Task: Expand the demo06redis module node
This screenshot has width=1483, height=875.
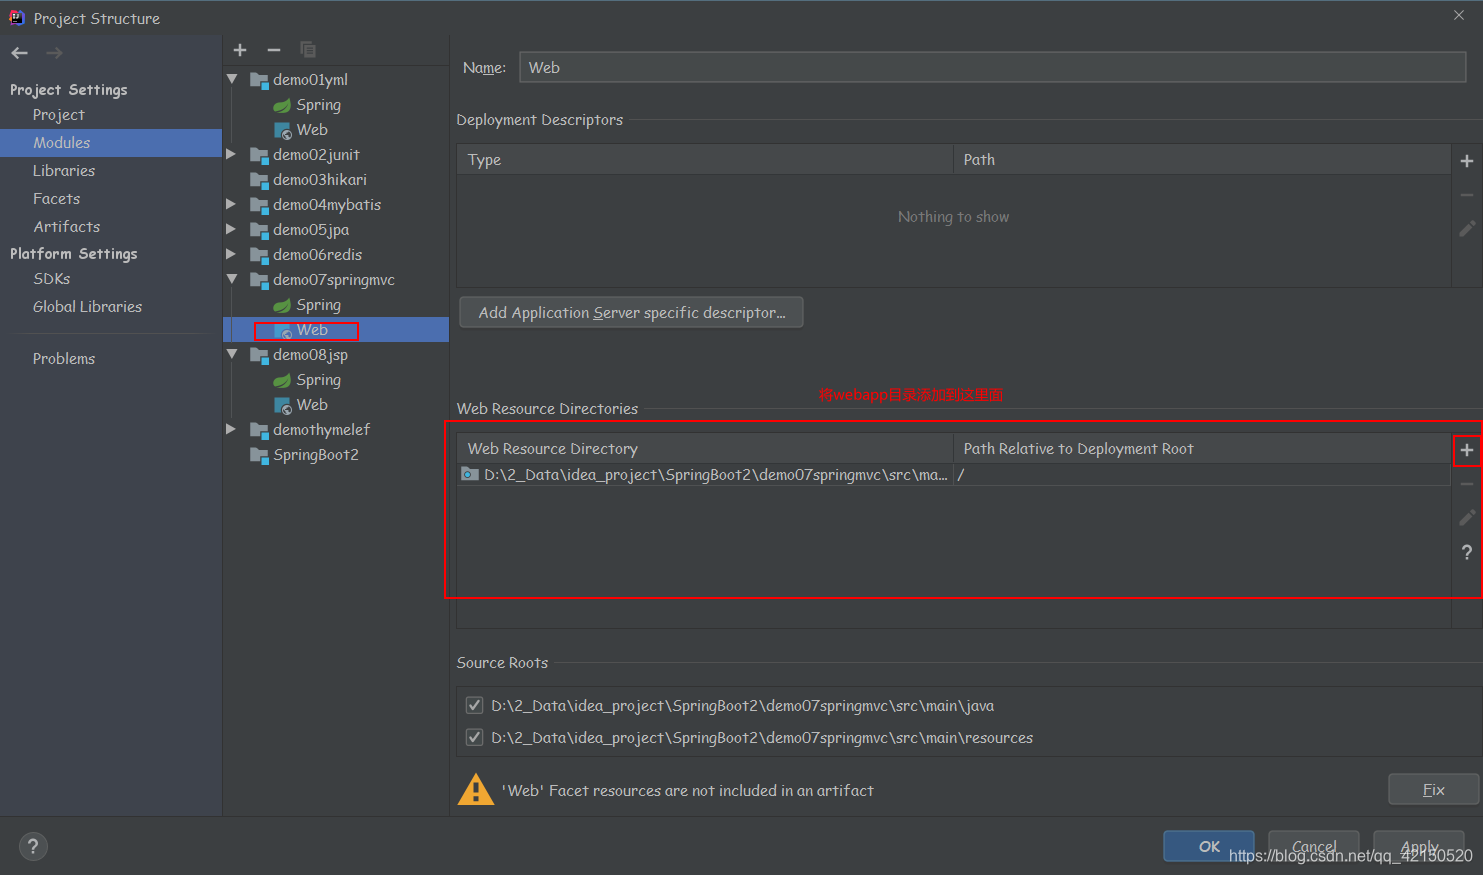Action: tap(232, 254)
